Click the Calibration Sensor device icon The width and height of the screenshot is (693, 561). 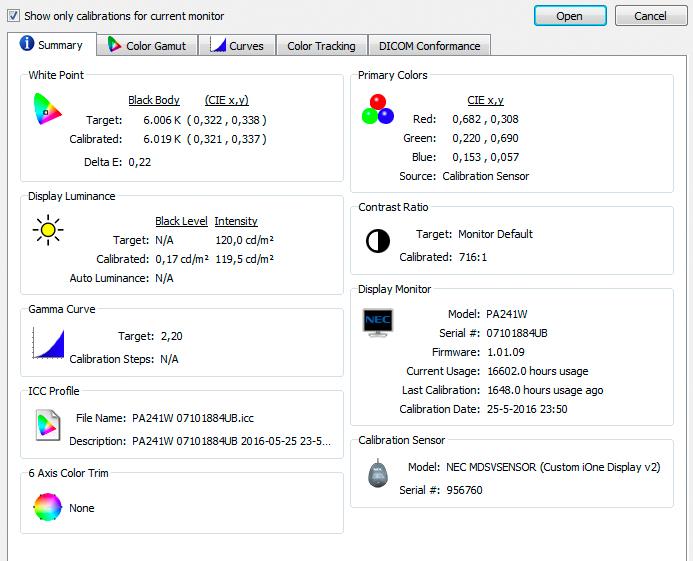tap(378, 473)
